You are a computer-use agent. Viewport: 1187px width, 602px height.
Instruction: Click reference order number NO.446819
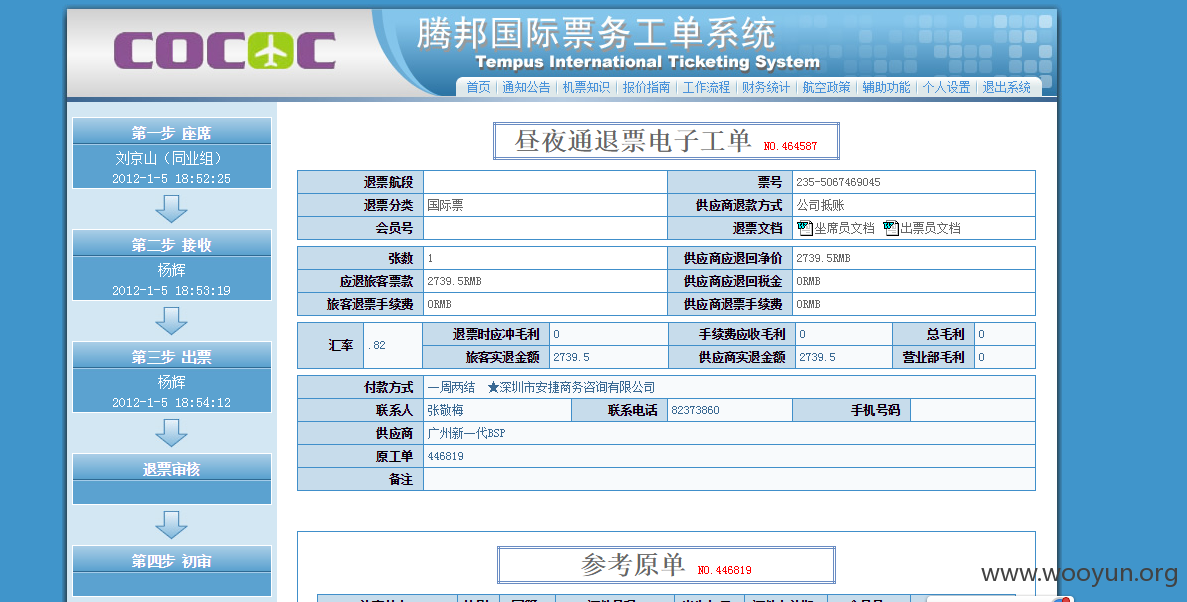pyautogui.click(x=724, y=570)
